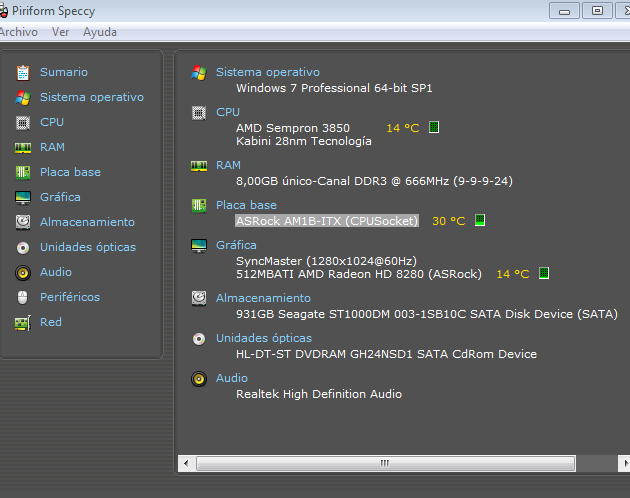Click the Gráfica heading link in summary
Image resolution: width=630 pixels, height=498 pixels.
[236, 245]
